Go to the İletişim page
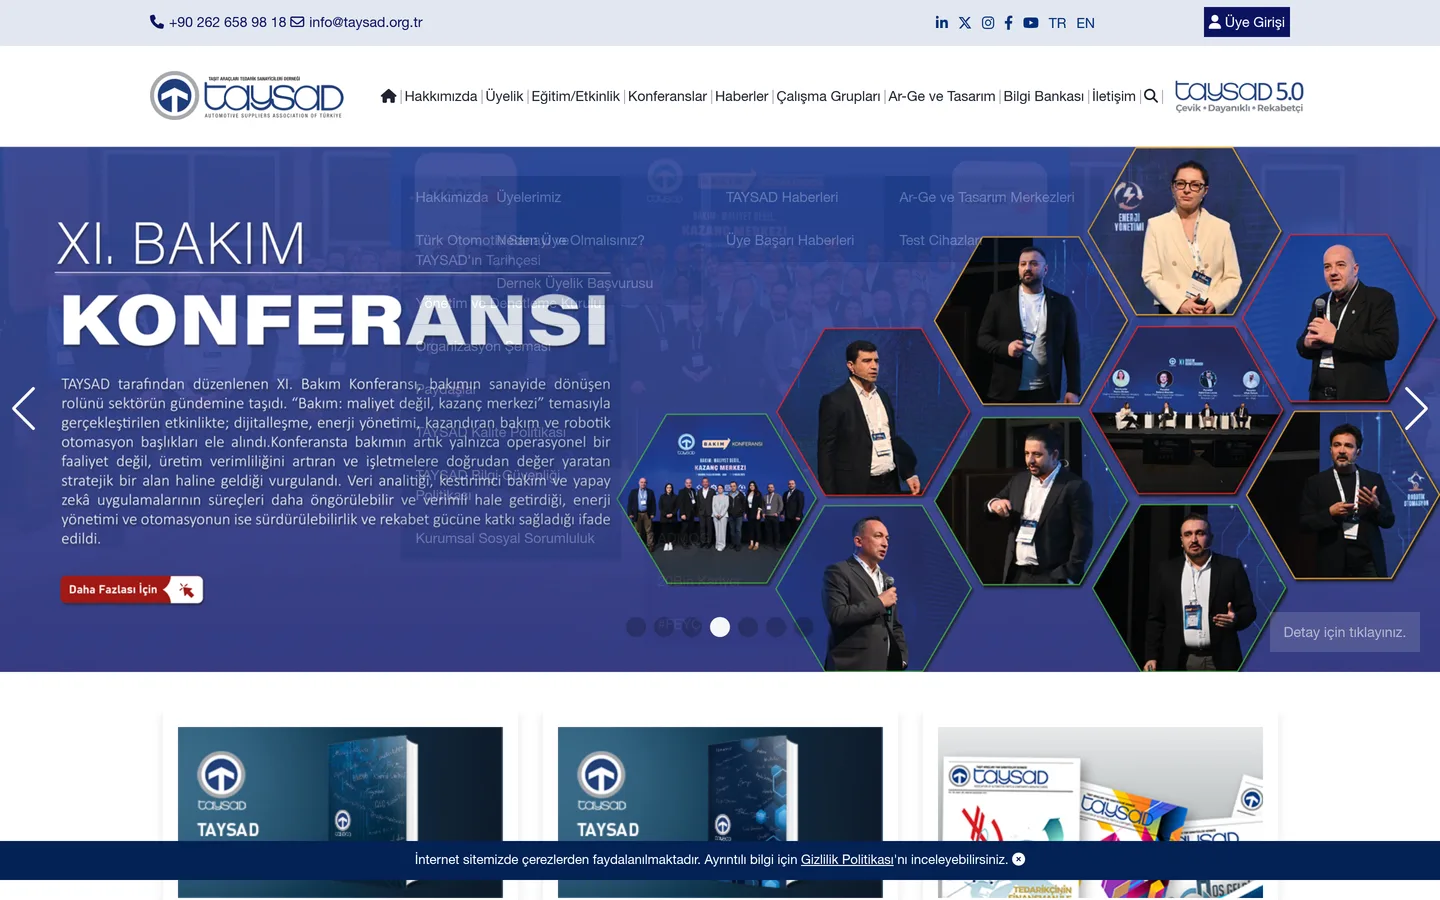 1114,96
